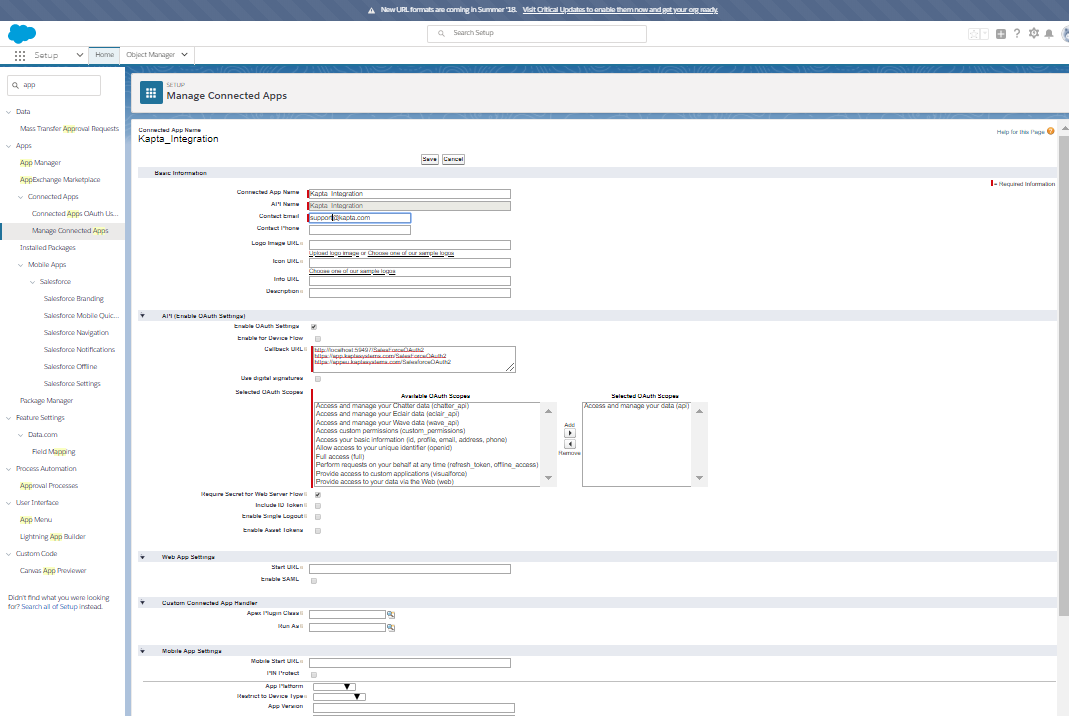The width and height of the screenshot is (1069, 716).
Task: Open the notifications bell
Action: [x=1049, y=33]
